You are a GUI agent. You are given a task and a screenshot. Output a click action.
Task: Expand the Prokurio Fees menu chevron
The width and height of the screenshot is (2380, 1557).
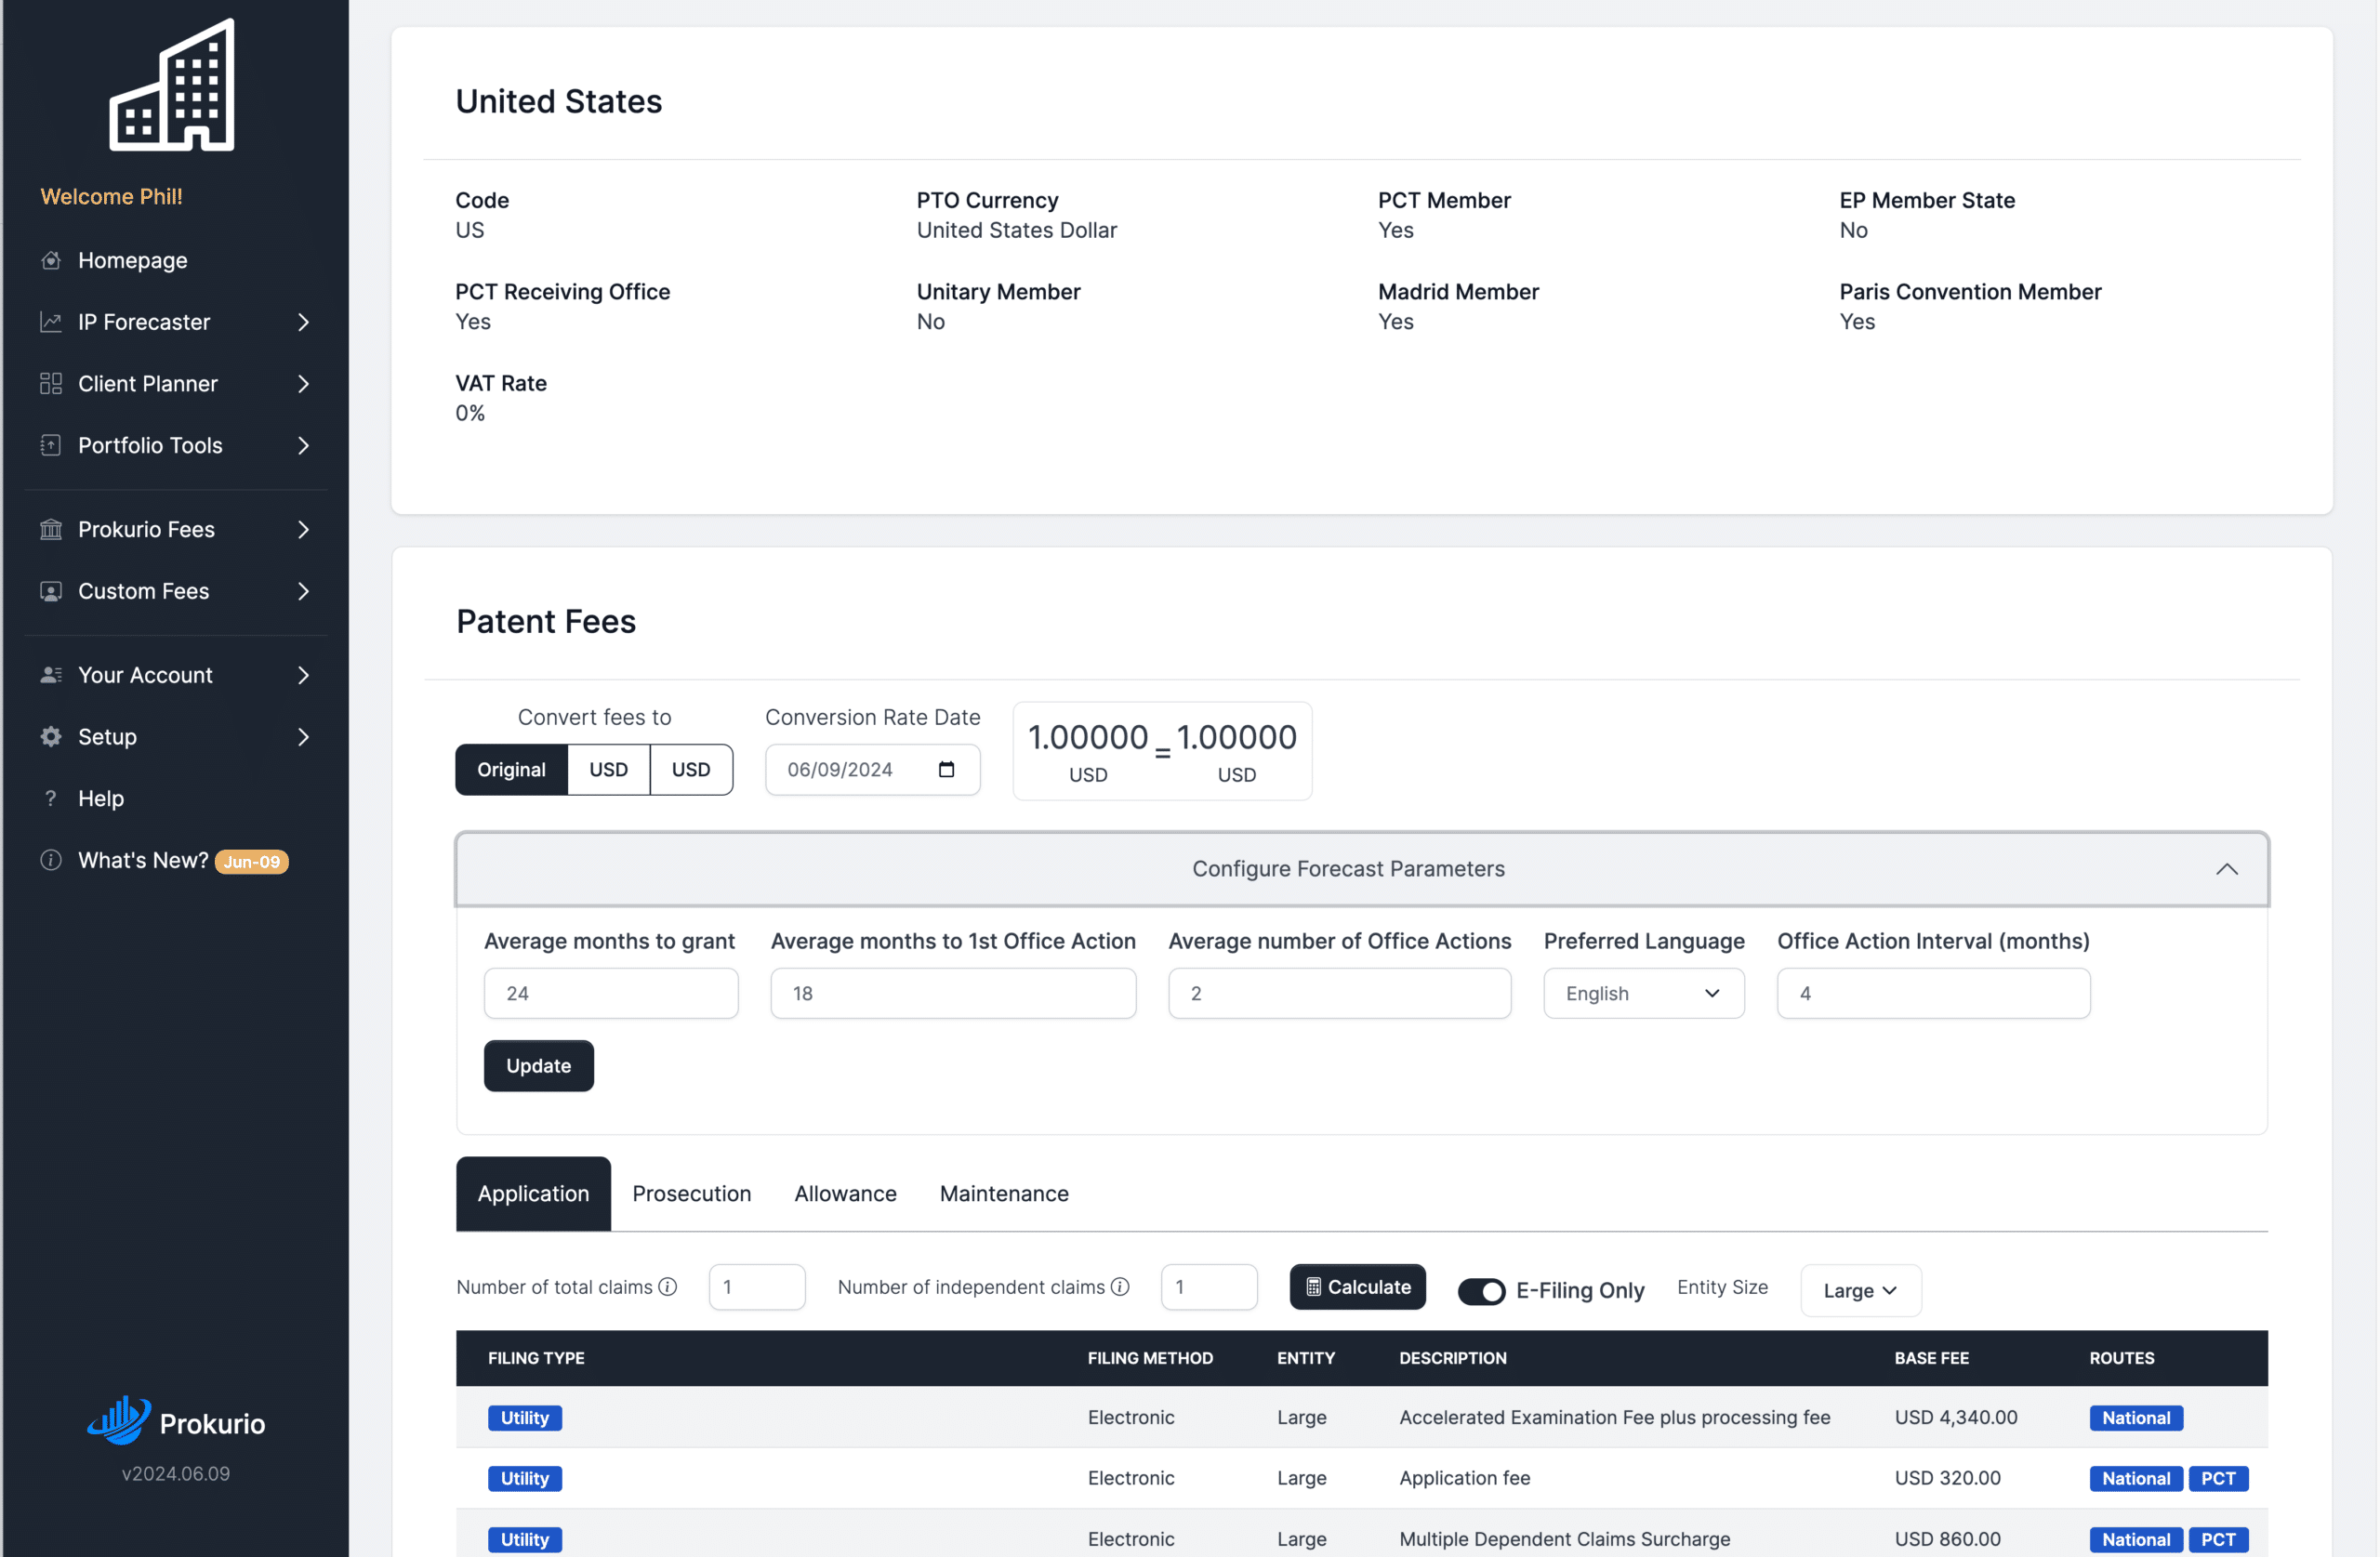(x=303, y=529)
